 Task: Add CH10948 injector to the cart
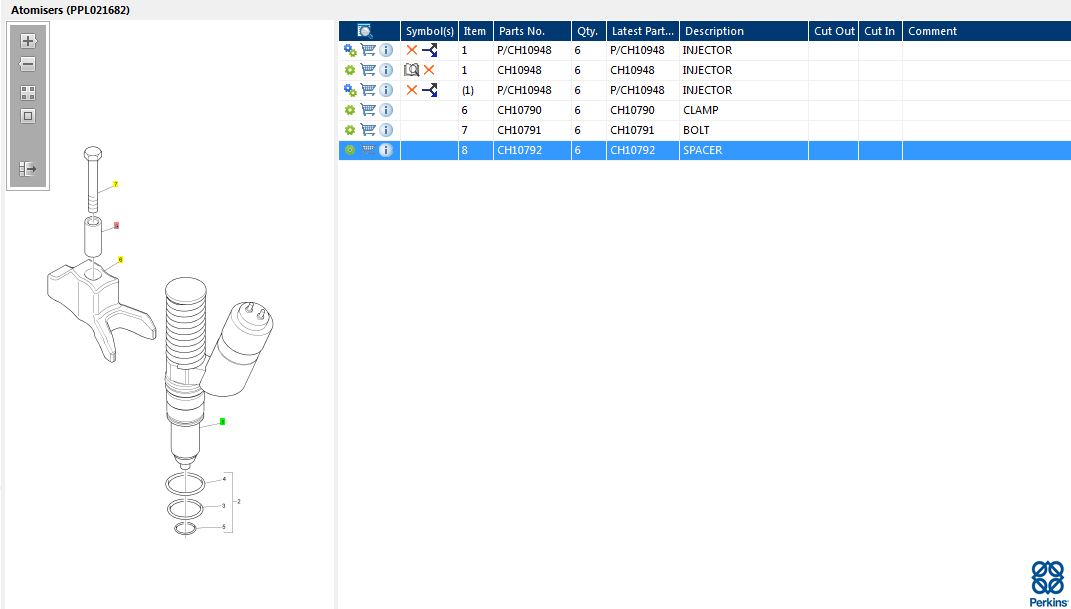(x=368, y=70)
